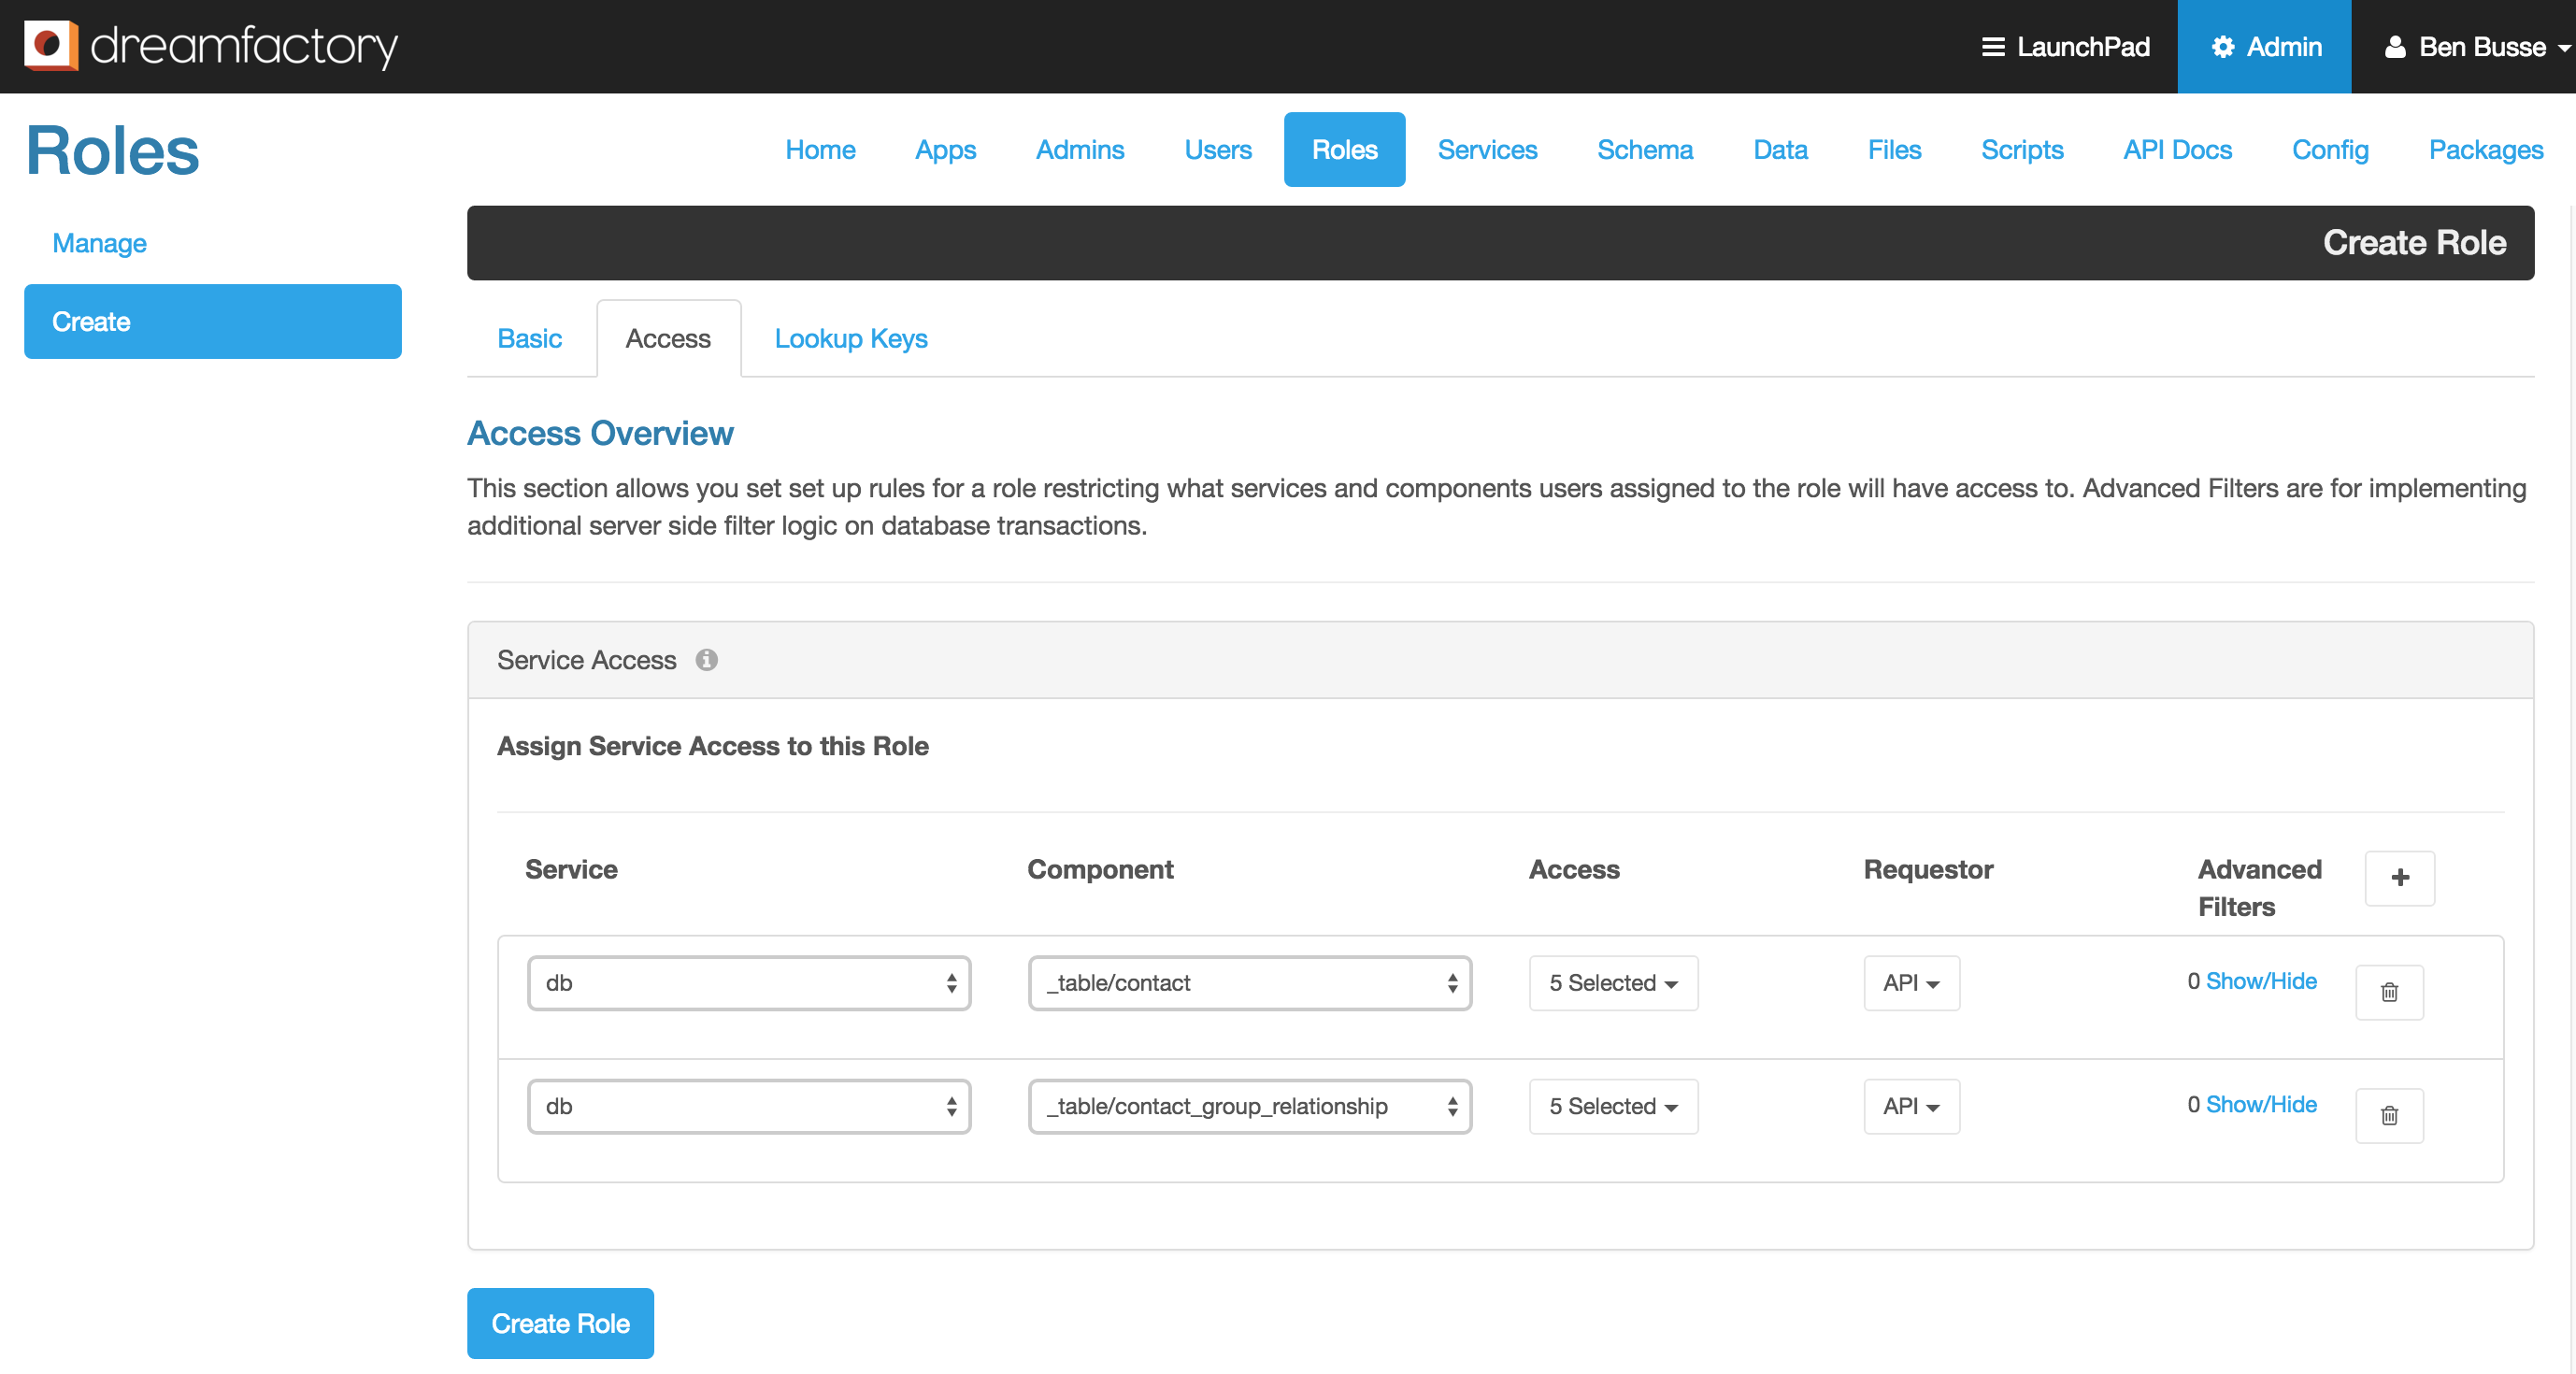Viewport: 2576px width, 1374px height.
Task: Open the Apps nav item
Action: 945,150
